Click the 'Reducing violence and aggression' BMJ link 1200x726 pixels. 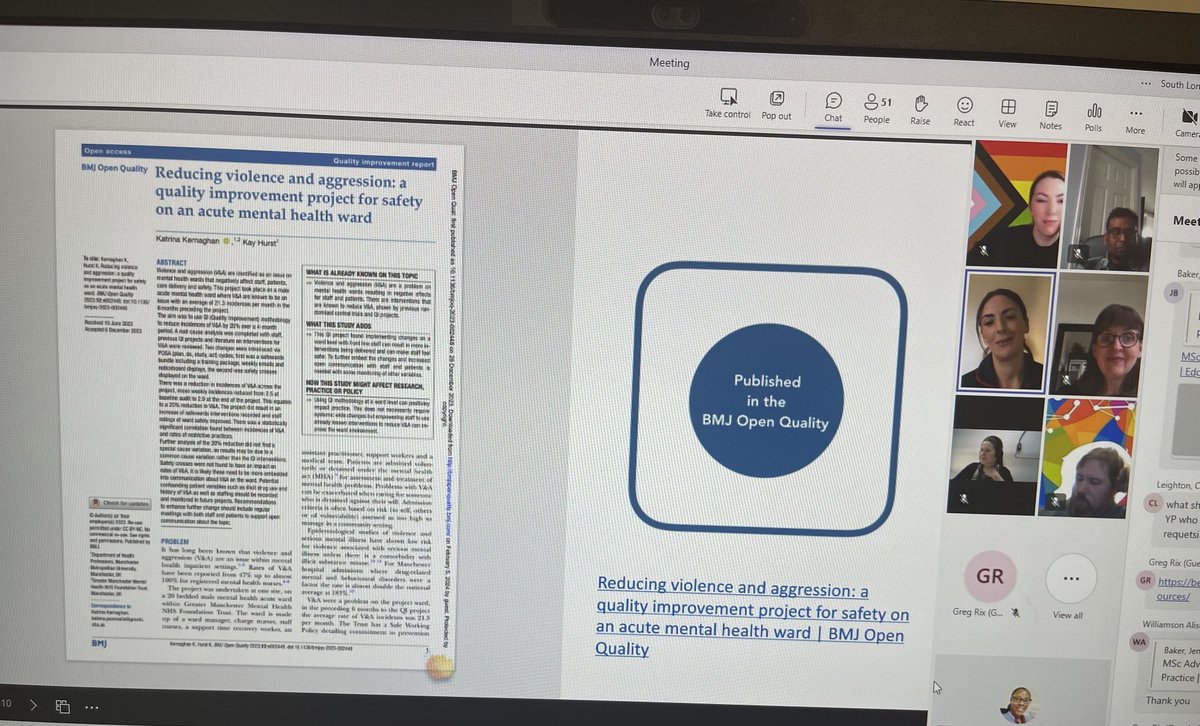[752, 617]
